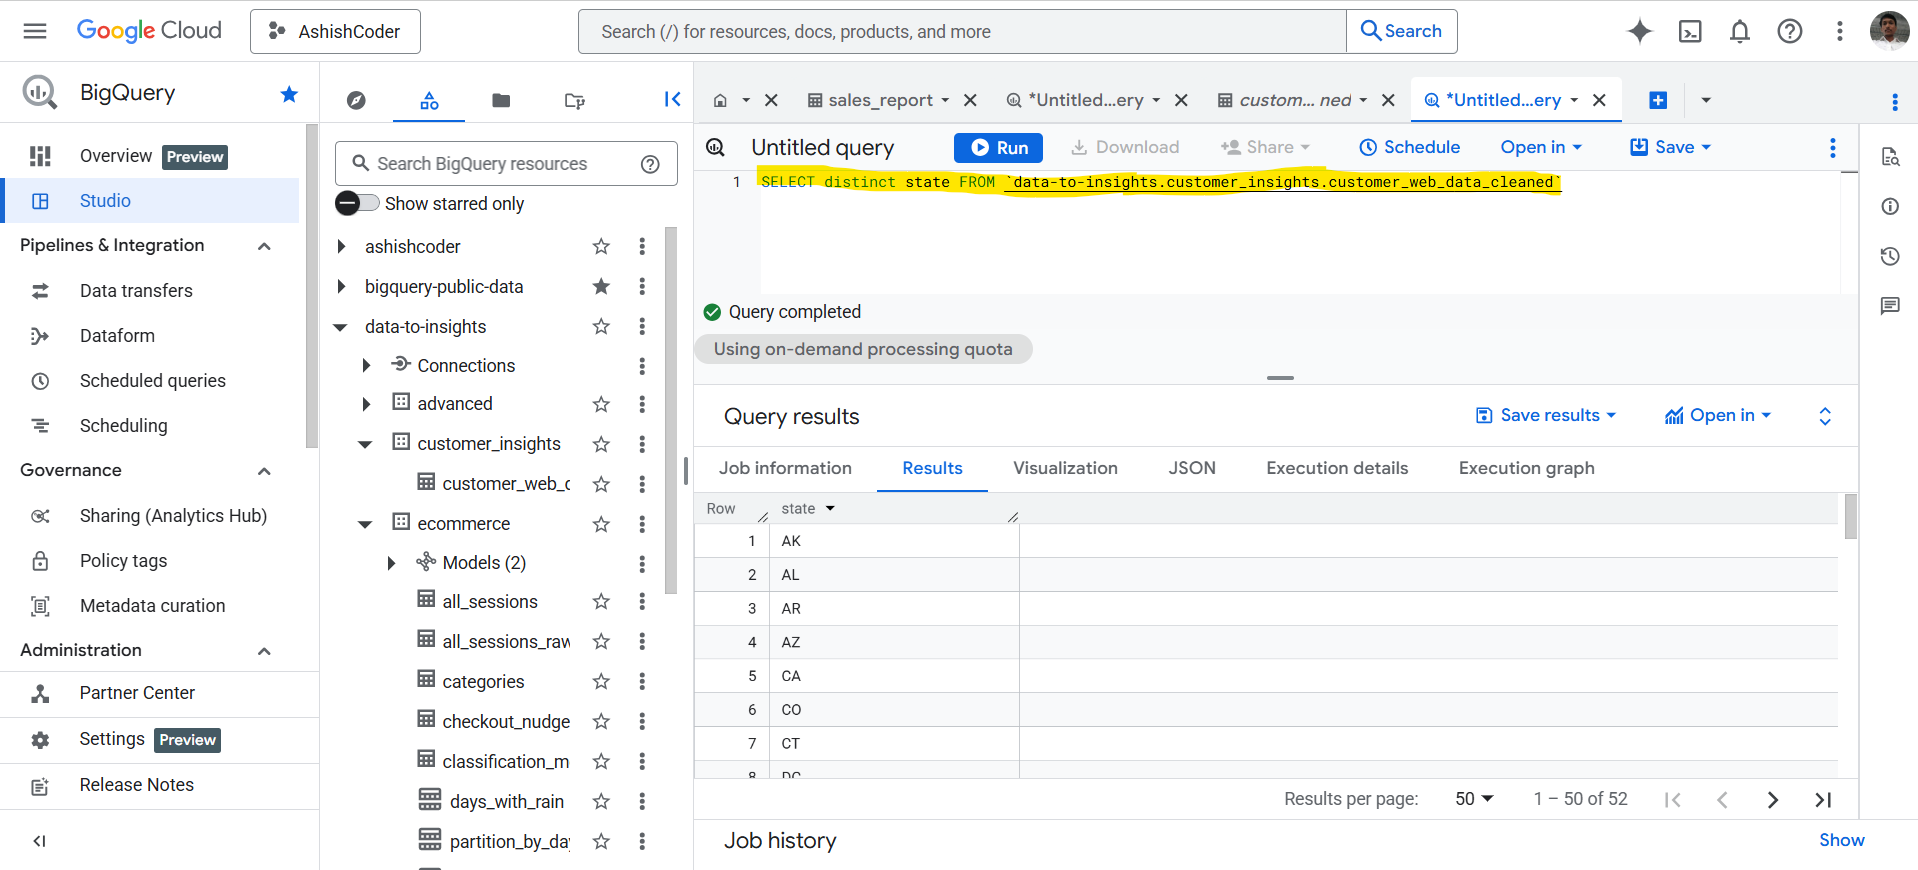Collapse the explorer pane with the arrow icon
This screenshot has height=870, width=1918.
pyautogui.click(x=672, y=99)
